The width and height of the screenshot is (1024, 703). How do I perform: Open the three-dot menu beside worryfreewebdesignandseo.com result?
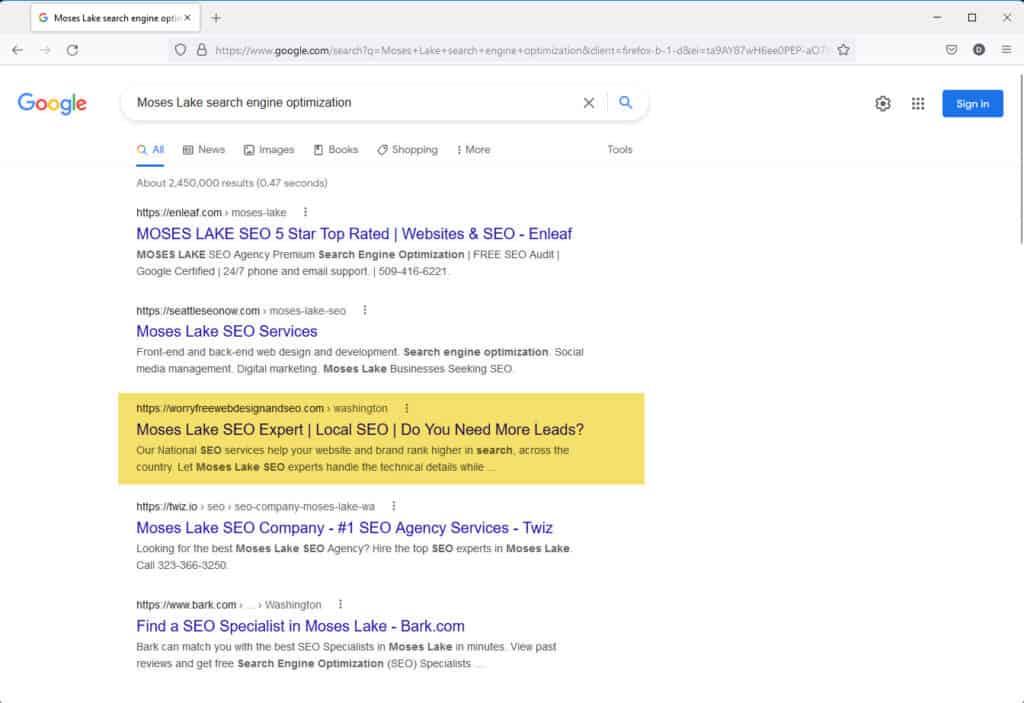pyautogui.click(x=406, y=408)
